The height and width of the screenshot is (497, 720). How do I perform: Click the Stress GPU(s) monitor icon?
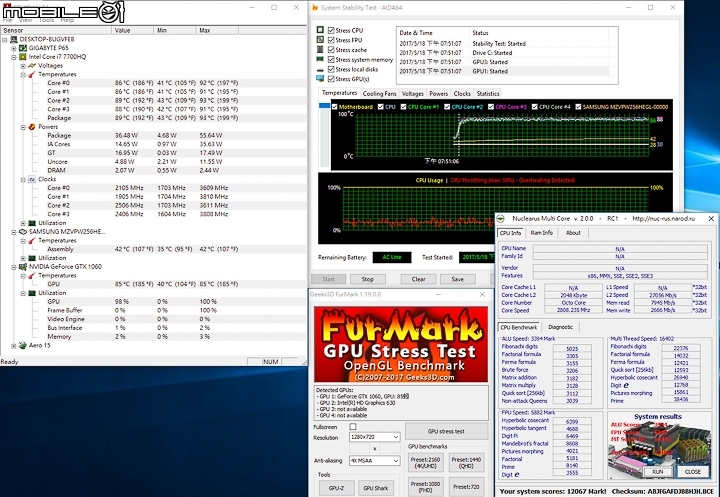[x=320, y=79]
